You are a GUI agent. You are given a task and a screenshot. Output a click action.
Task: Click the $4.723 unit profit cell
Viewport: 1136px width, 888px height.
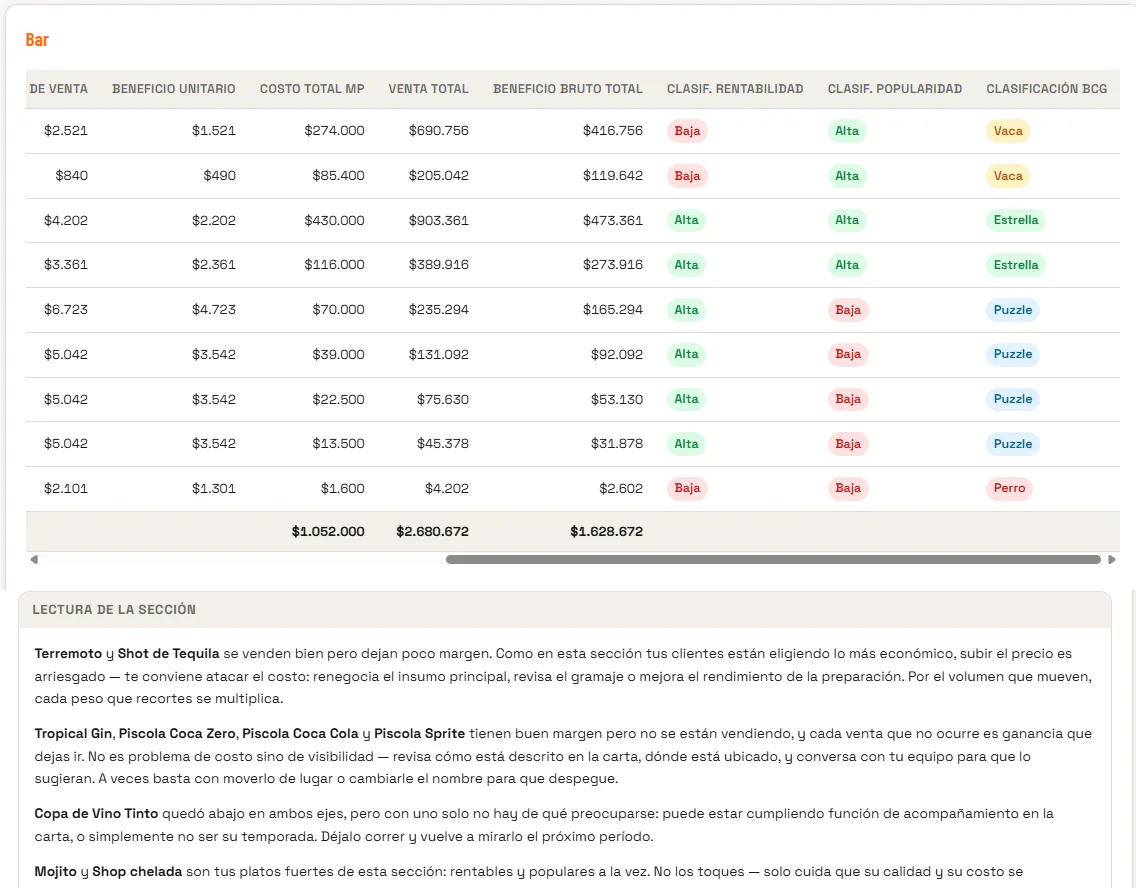tap(214, 310)
